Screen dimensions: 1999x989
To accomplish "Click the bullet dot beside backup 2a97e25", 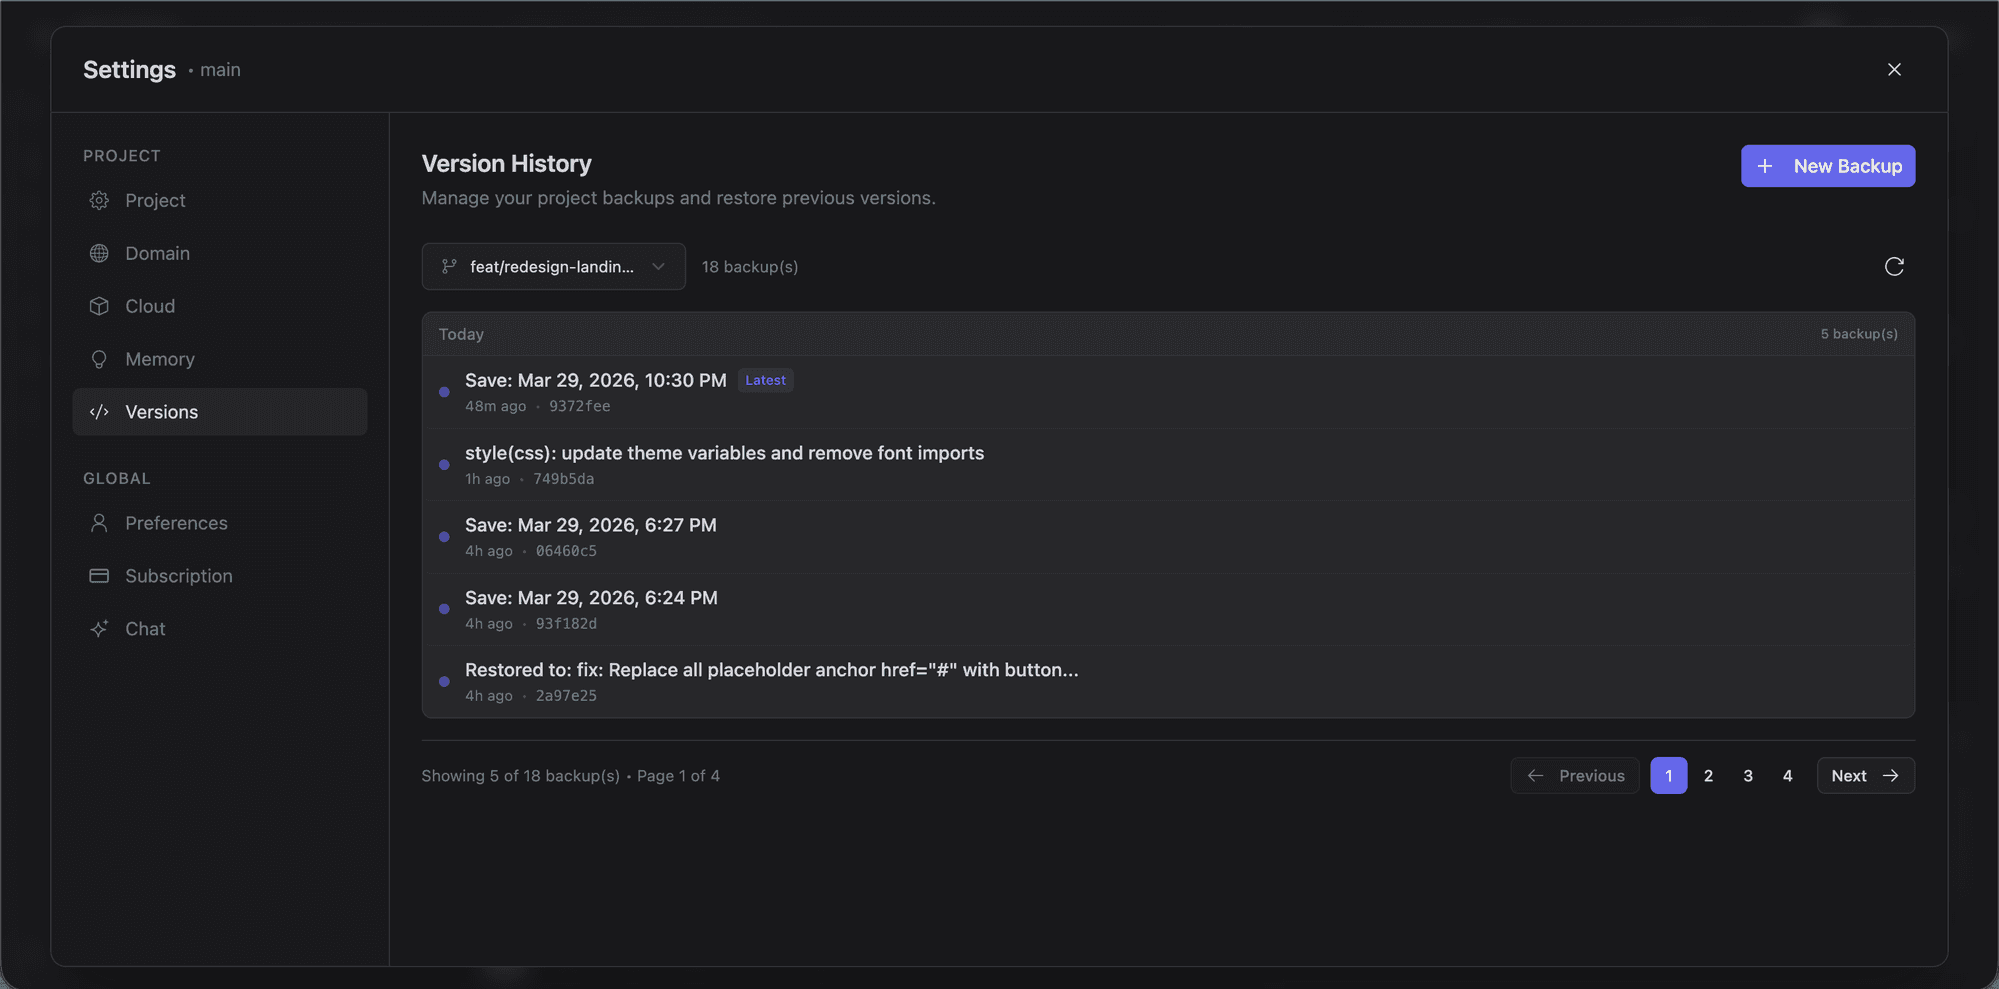I will pos(444,682).
